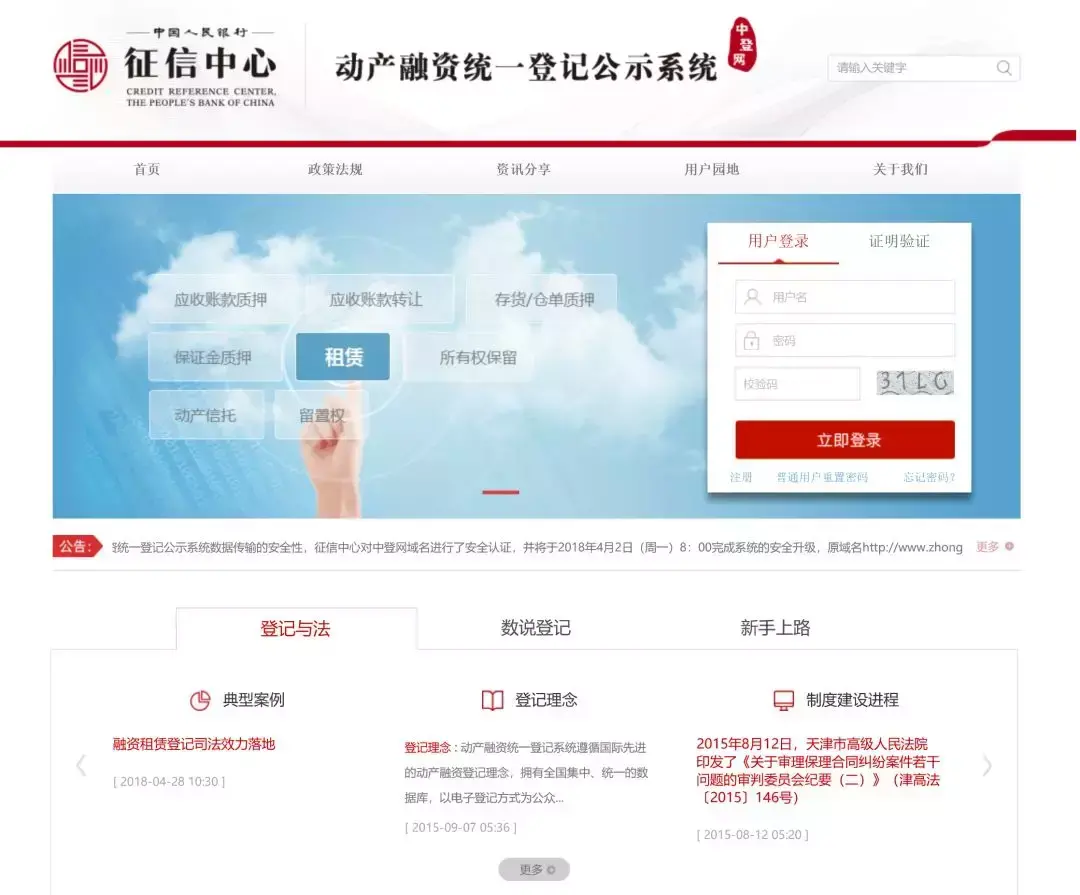Image resolution: width=1080 pixels, height=895 pixels.
Task: Click the red carousel dot indicator
Action: 501,492
